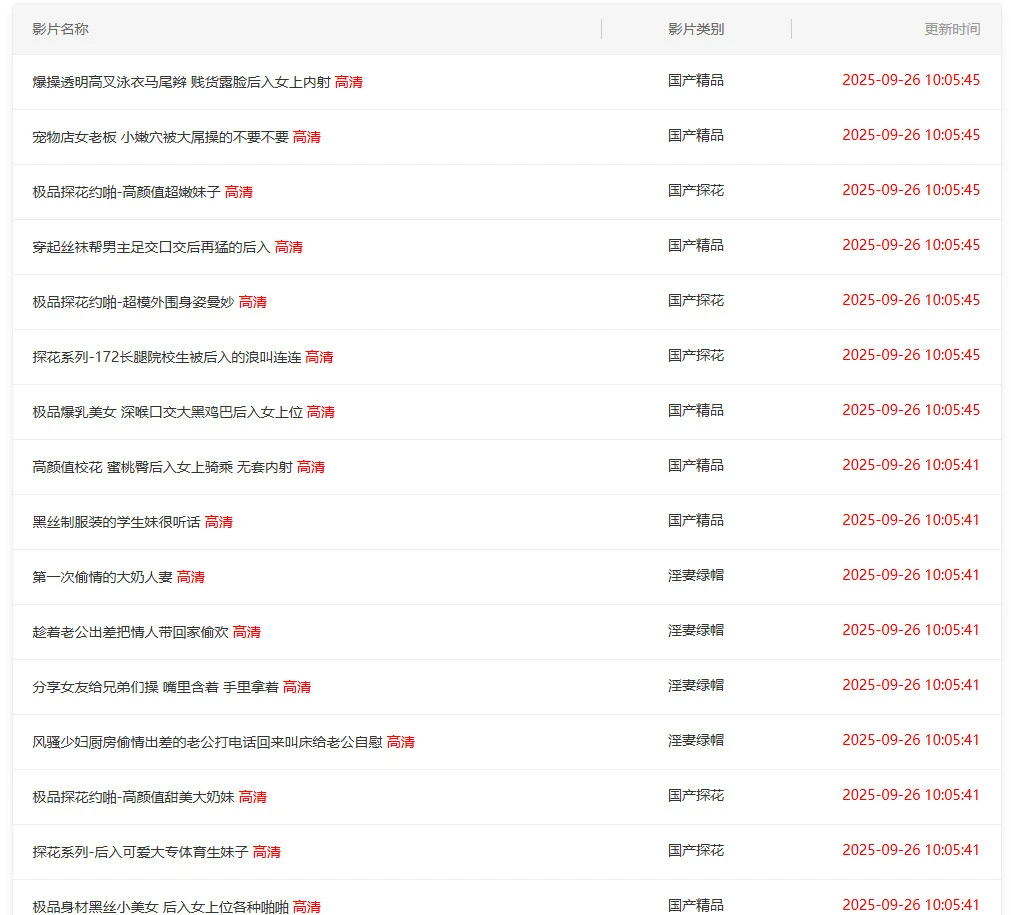Select 国产精品 category in the last visible row
The width and height of the screenshot is (1011, 915).
click(x=695, y=904)
